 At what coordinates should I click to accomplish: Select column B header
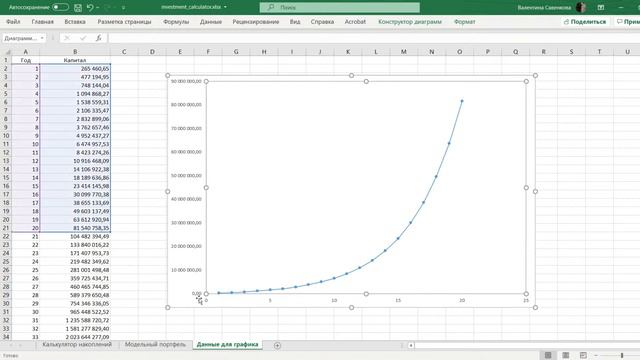[75, 52]
